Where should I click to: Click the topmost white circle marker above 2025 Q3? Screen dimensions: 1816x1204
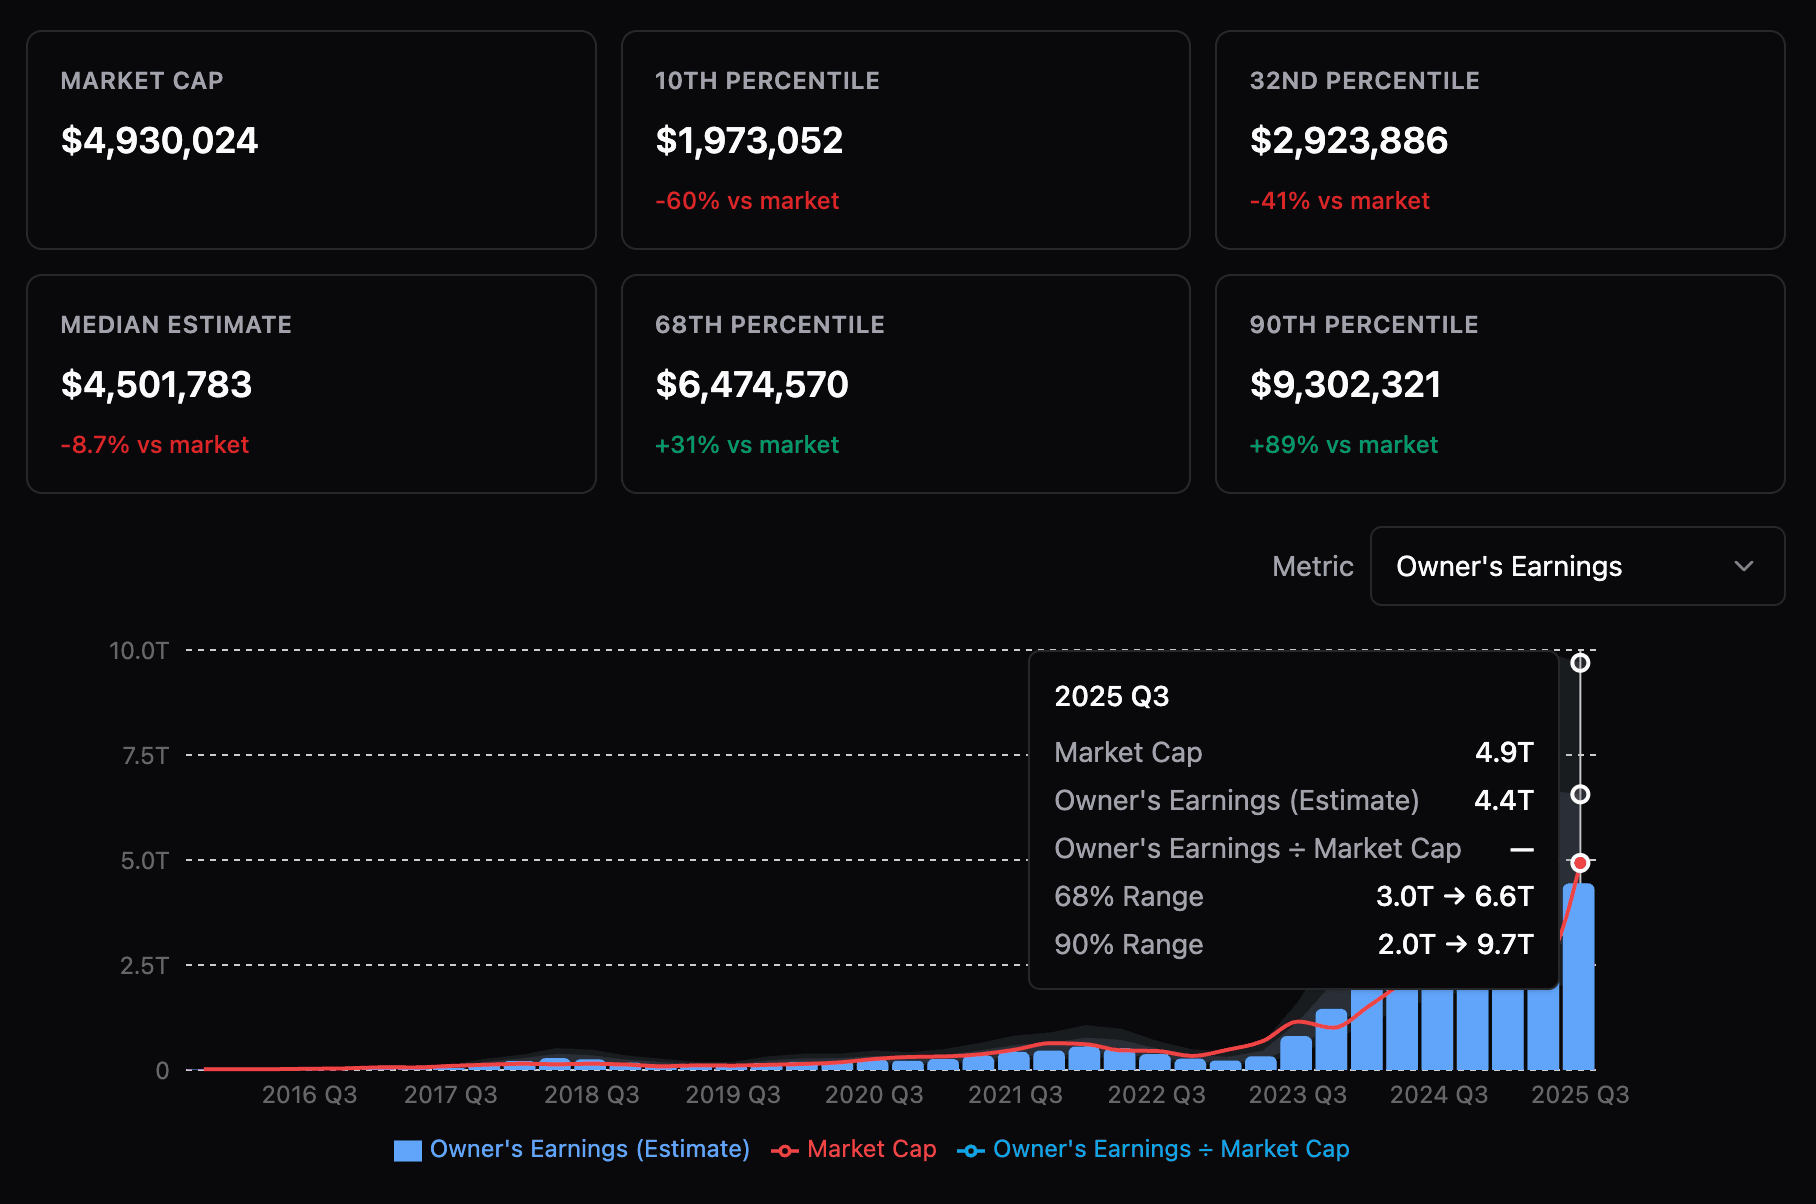point(1581,662)
